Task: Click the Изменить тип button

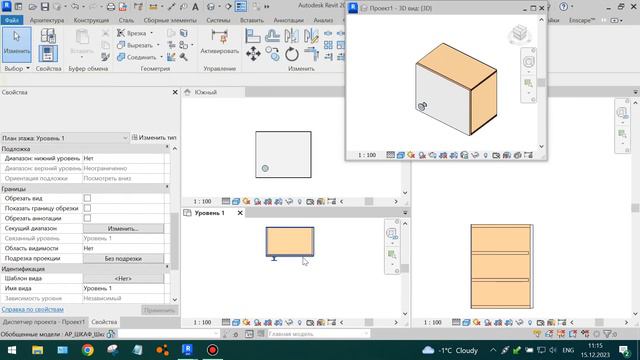Action: click(x=154, y=138)
